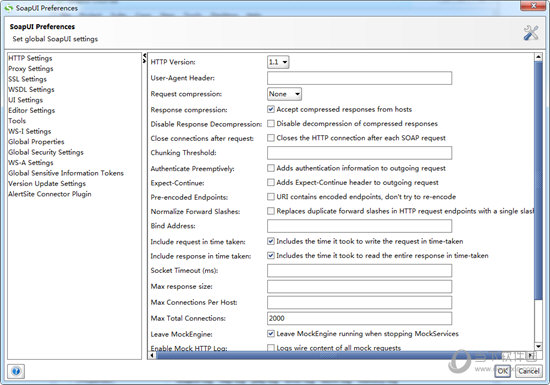Click the Set global SoapUI settings subtitle
The width and height of the screenshot is (550, 385).
pyautogui.click(x=55, y=39)
